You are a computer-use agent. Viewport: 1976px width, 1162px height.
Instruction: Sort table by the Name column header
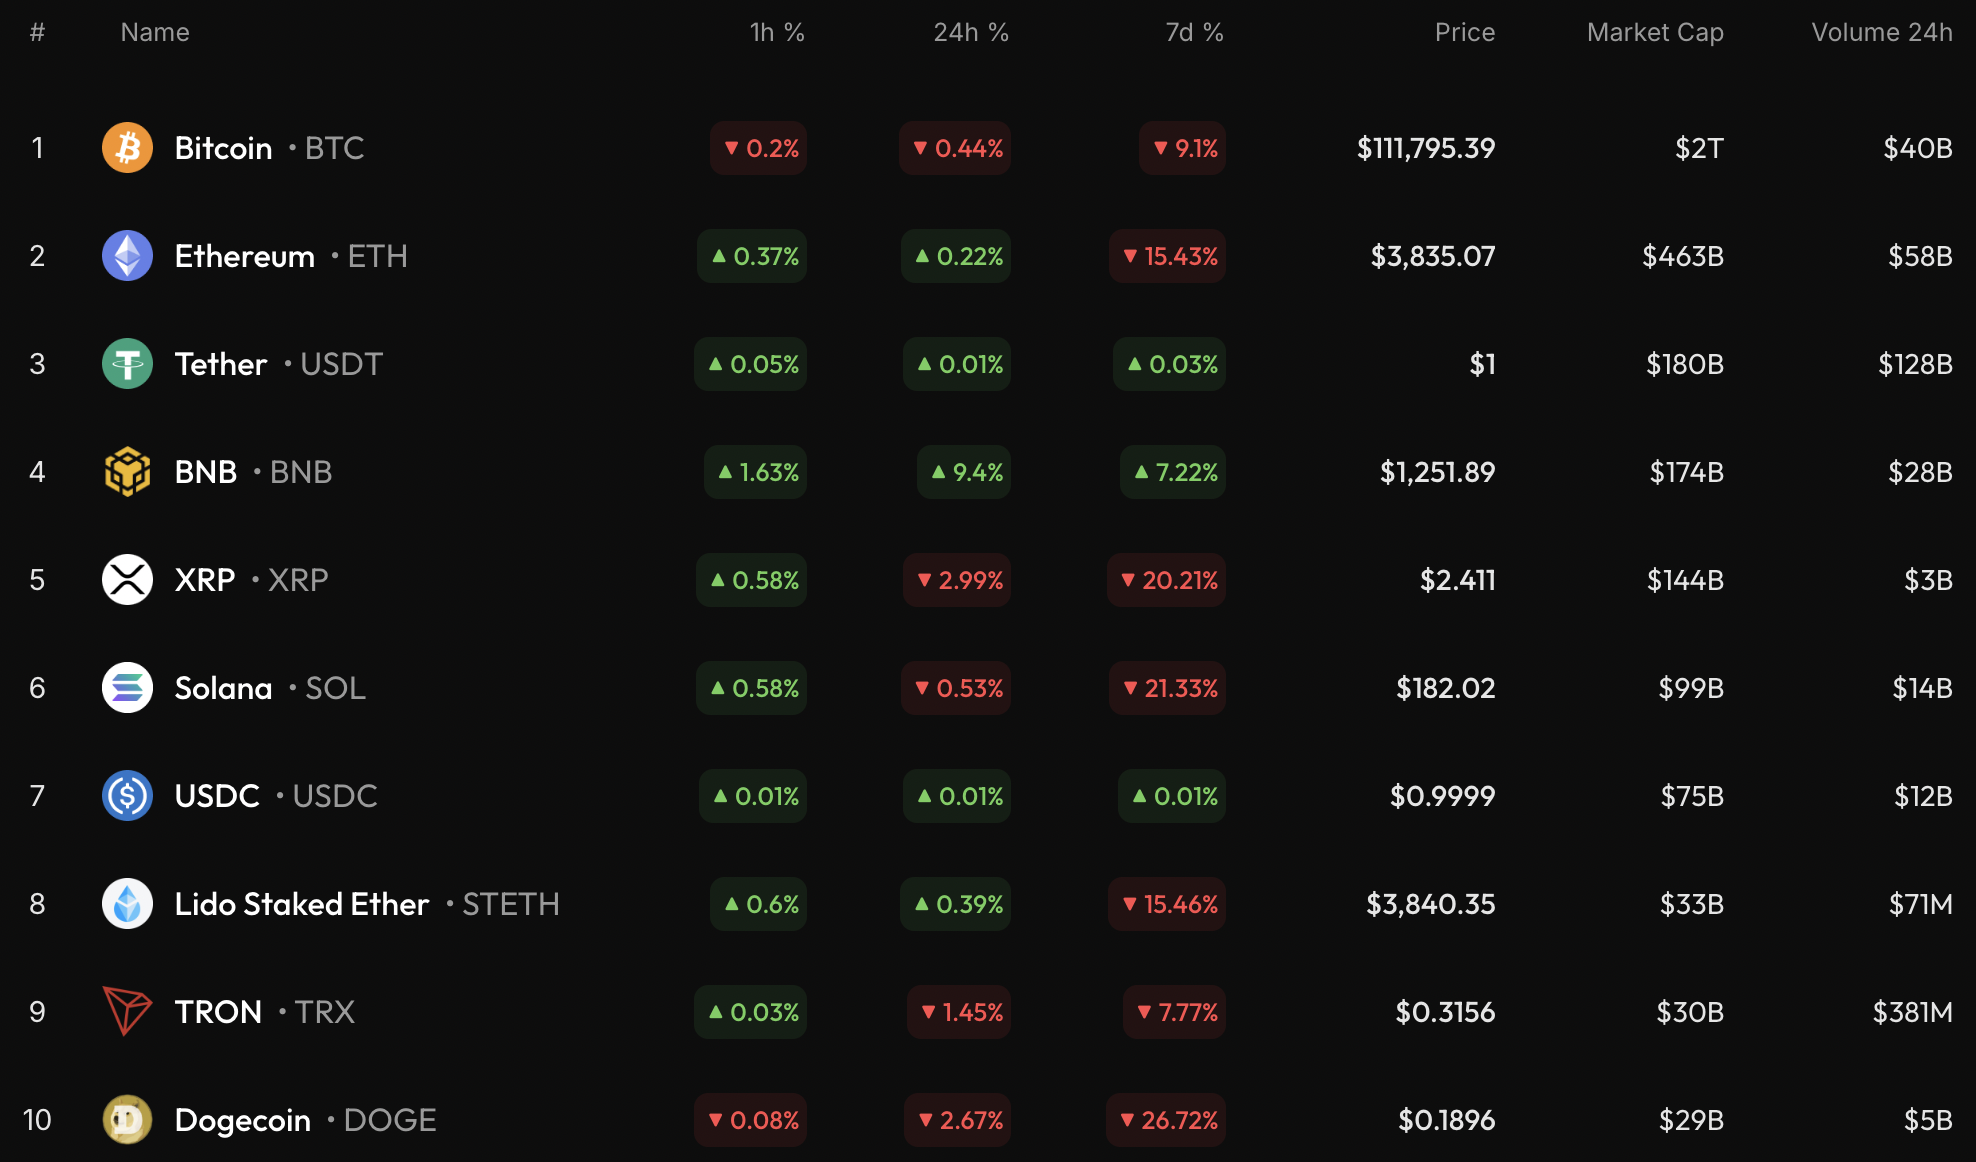coord(155,33)
